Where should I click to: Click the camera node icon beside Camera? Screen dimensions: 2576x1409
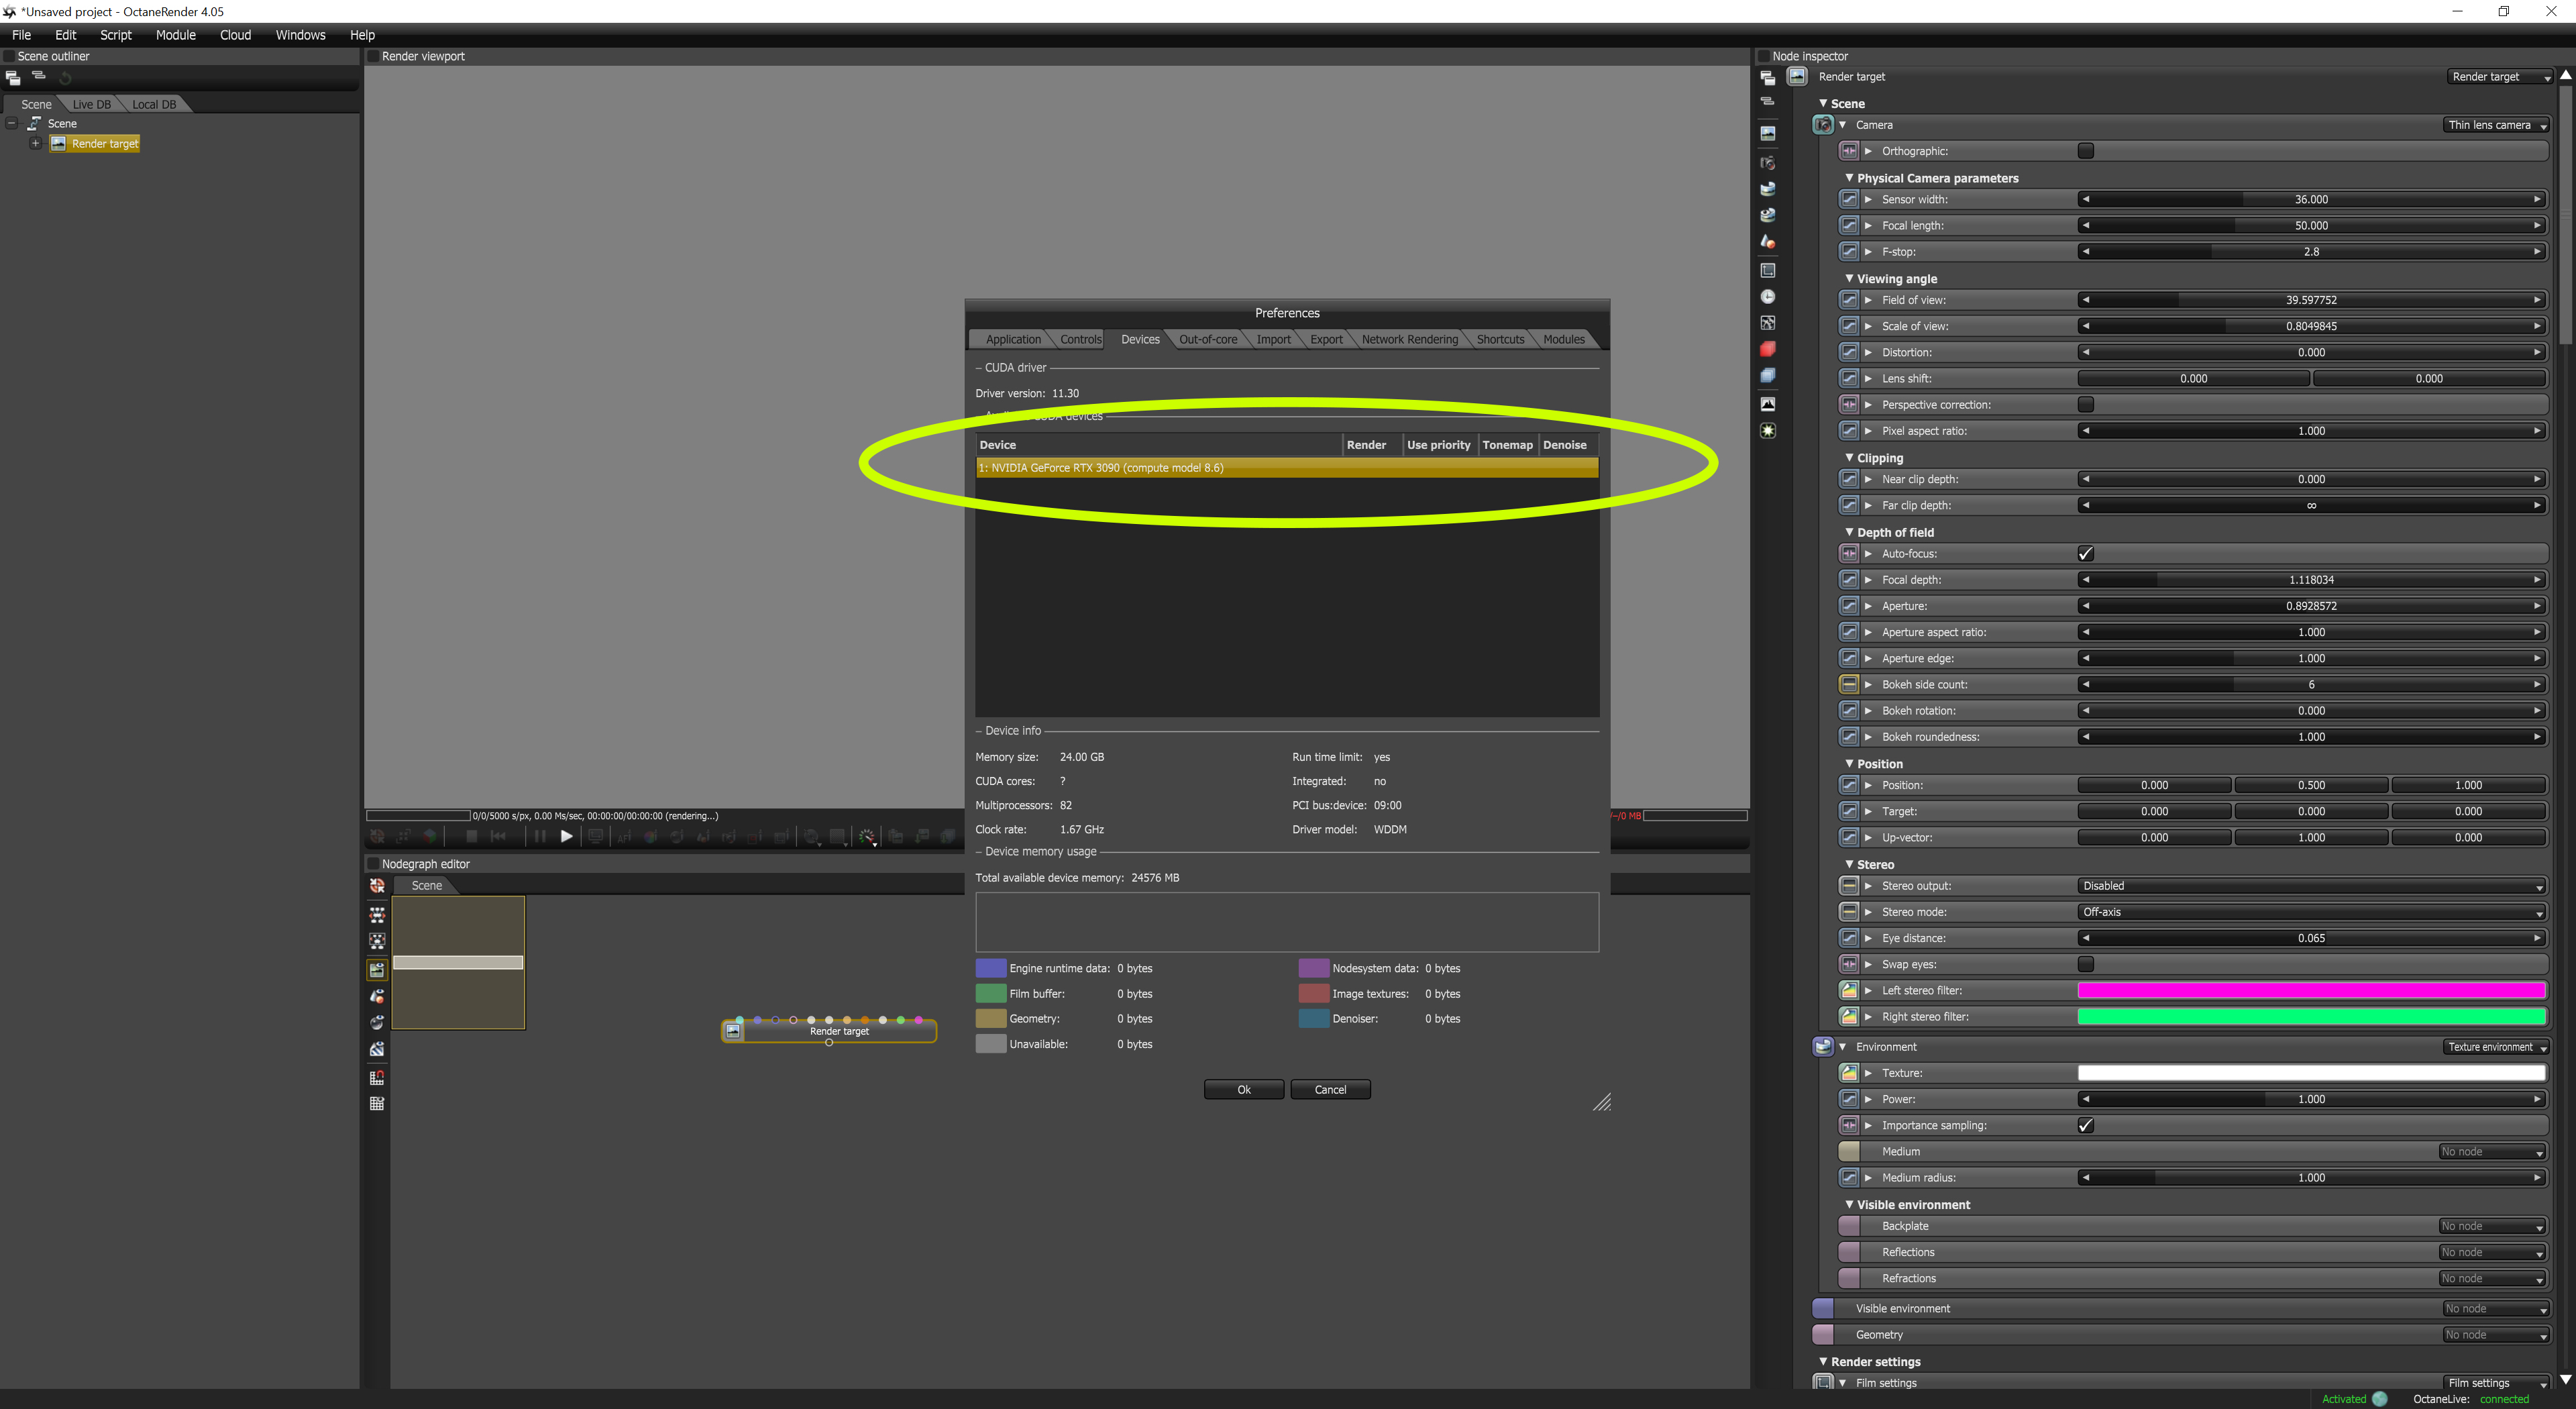pyautogui.click(x=1822, y=125)
